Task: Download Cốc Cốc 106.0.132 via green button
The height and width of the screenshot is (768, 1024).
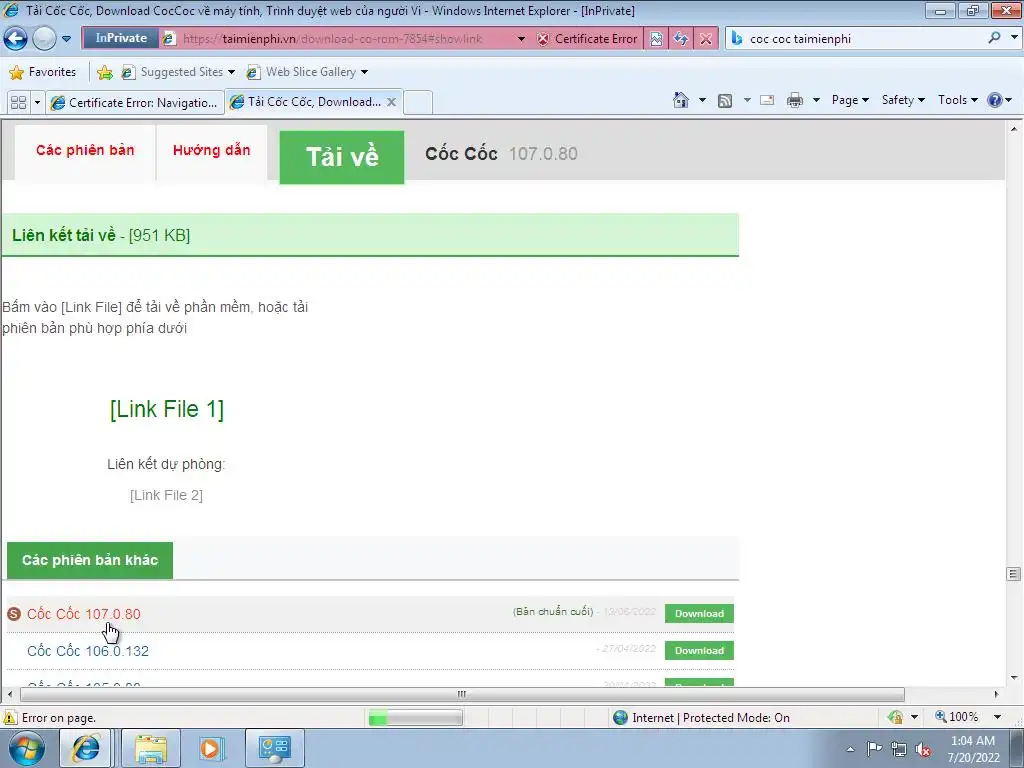Action: pyautogui.click(x=699, y=650)
